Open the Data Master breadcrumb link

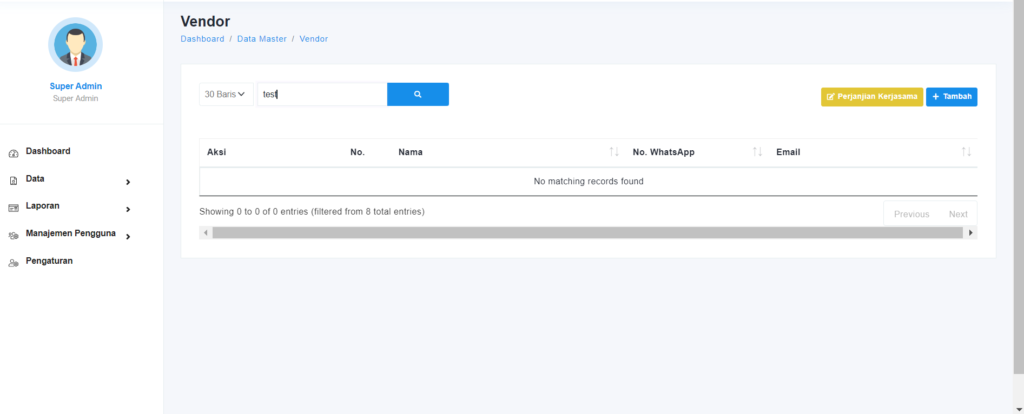[x=262, y=39]
